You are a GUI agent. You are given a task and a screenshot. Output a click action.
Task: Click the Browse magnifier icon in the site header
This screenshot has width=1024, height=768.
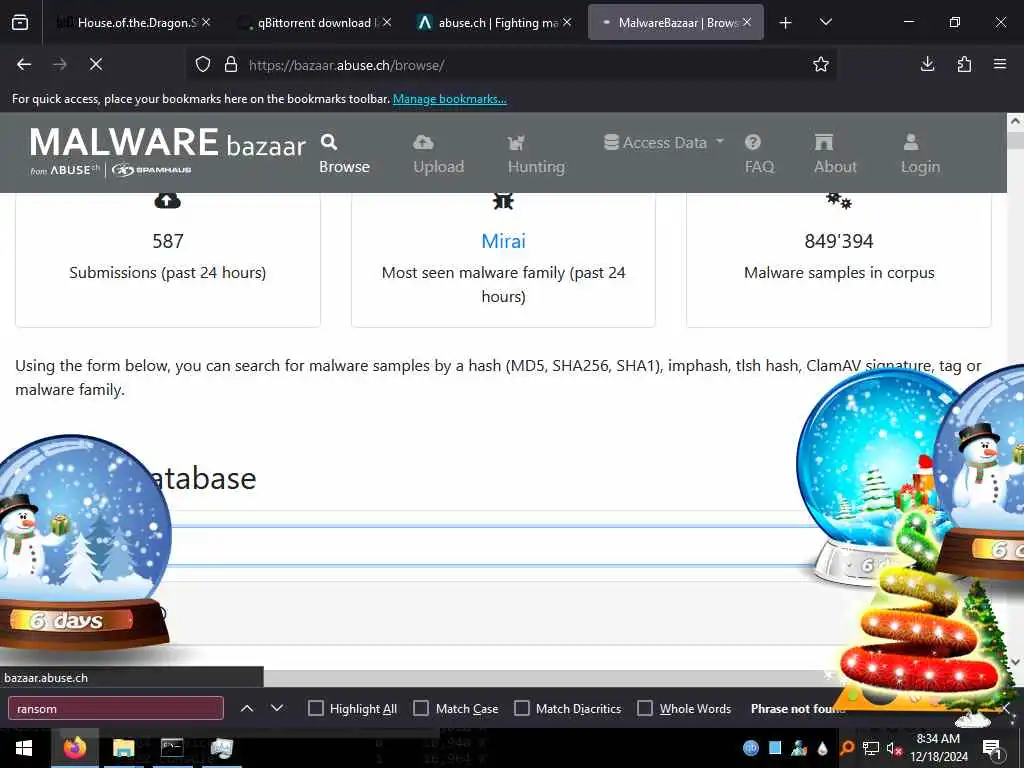click(x=328, y=142)
